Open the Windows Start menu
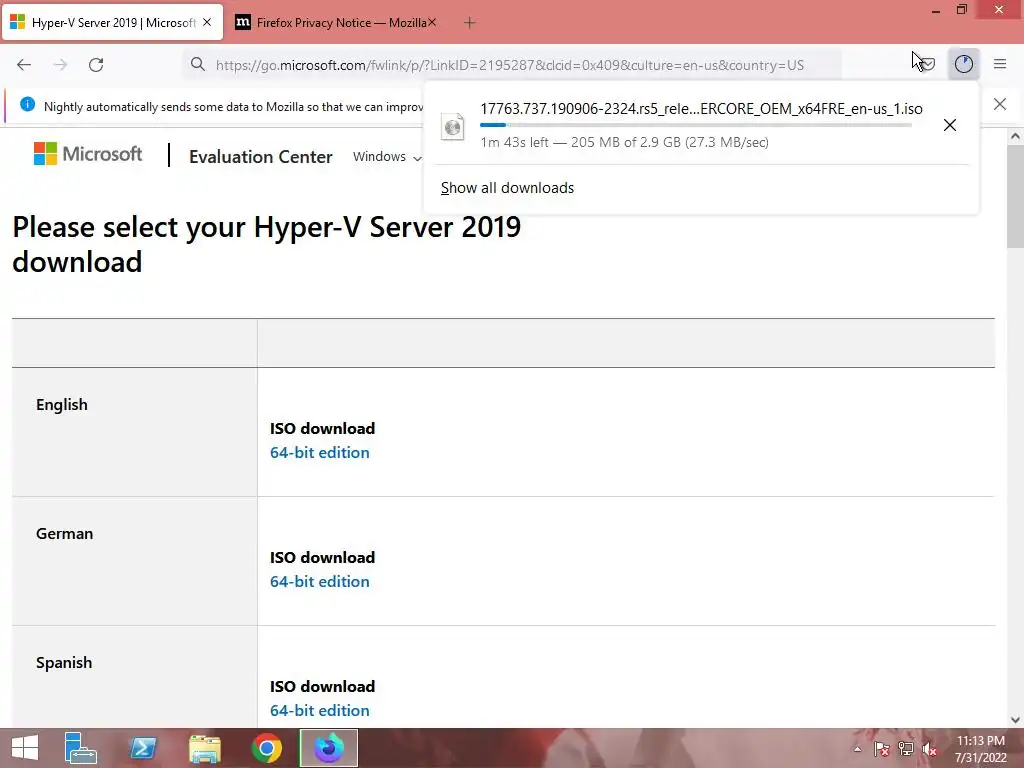 click(25, 748)
